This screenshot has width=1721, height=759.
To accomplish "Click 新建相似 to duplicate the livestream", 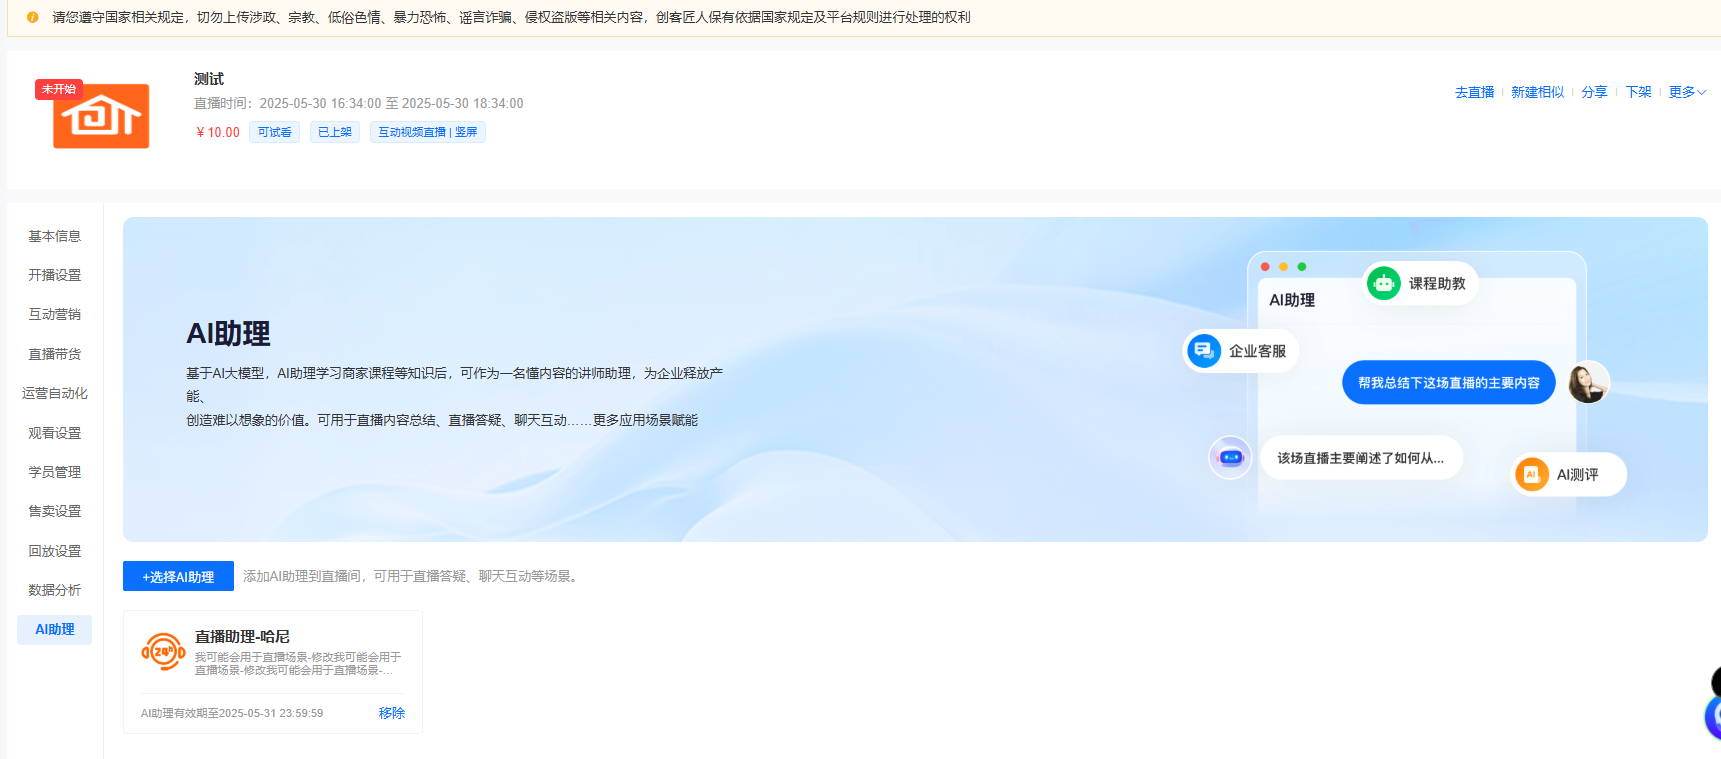I will [x=1537, y=92].
